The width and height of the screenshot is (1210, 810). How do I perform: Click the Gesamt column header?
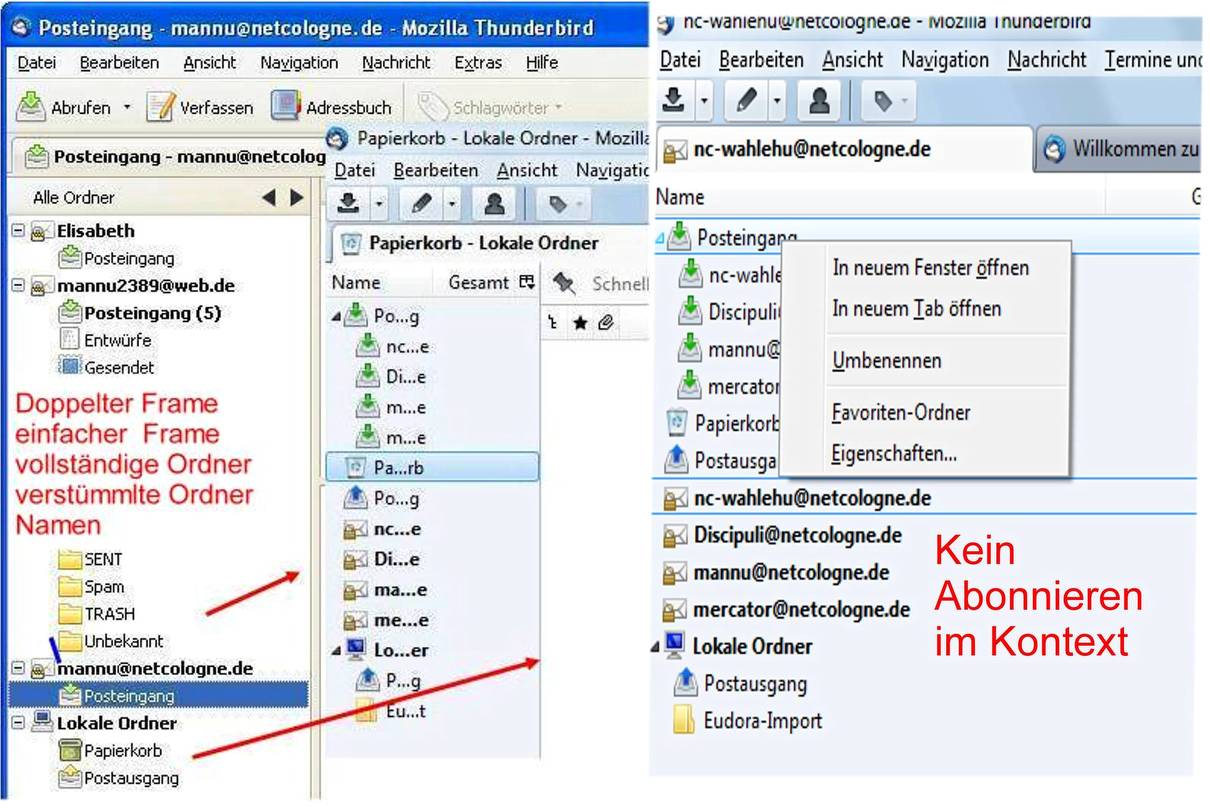[x=478, y=283]
